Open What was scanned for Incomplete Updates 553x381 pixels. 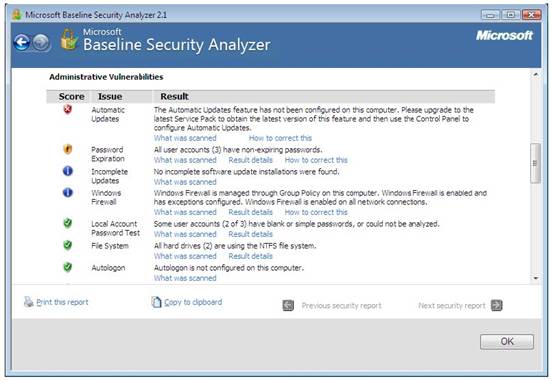click(185, 182)
